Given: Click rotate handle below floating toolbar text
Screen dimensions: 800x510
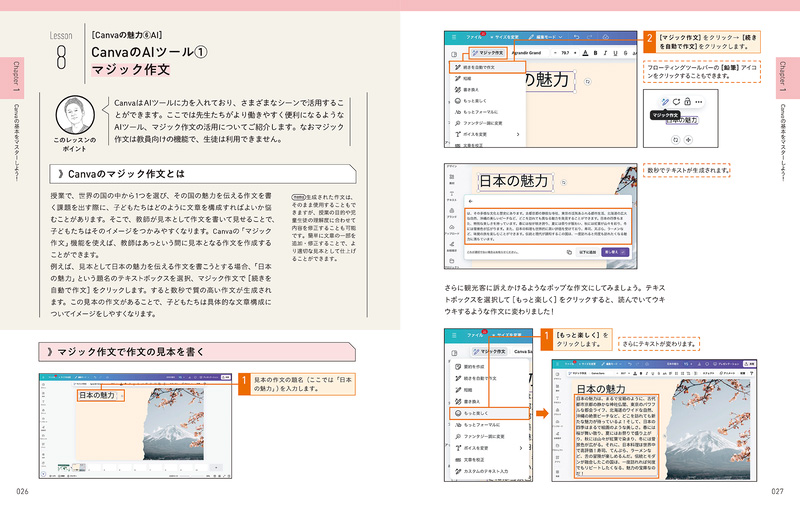Looking at the screenshot, I should [676, 139].
